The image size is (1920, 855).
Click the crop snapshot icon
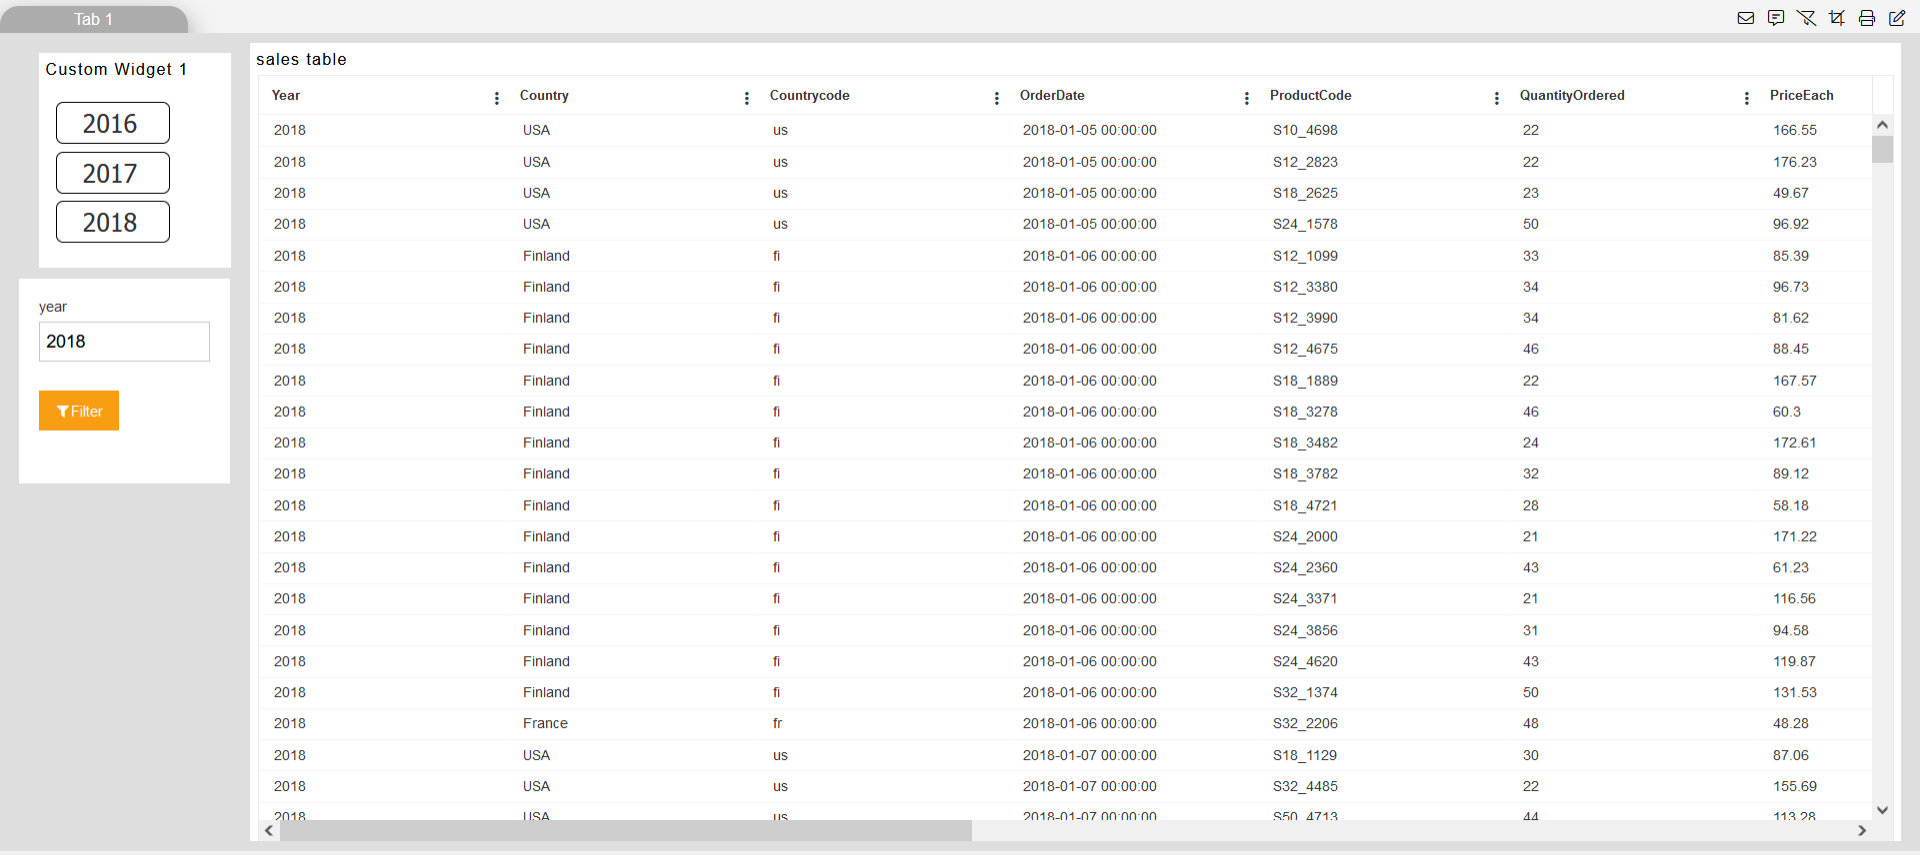click(1837, 18)
